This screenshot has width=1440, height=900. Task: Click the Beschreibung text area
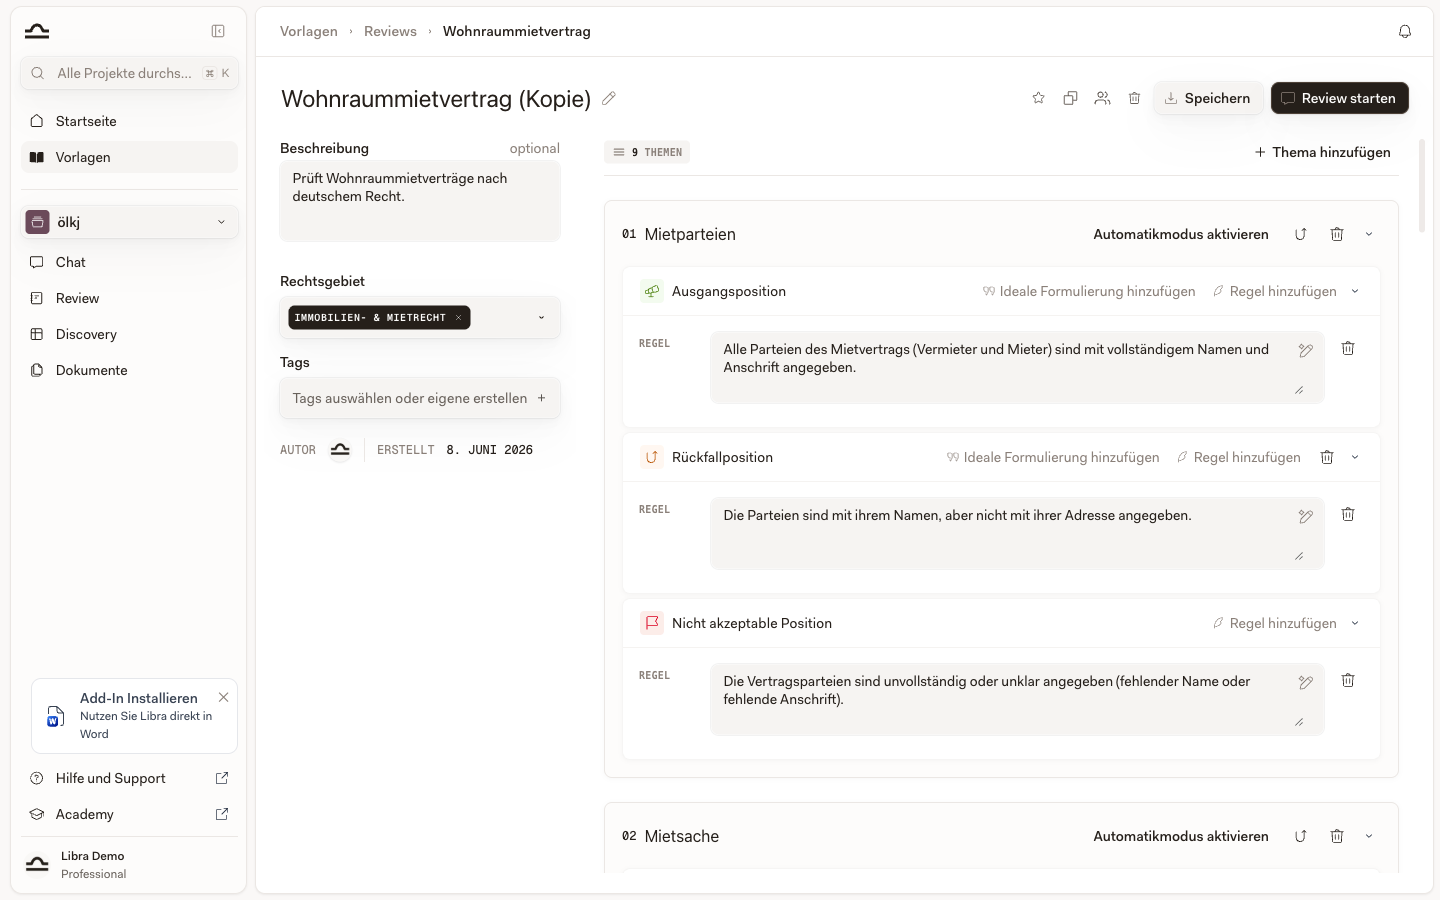(x=420, y=201)
